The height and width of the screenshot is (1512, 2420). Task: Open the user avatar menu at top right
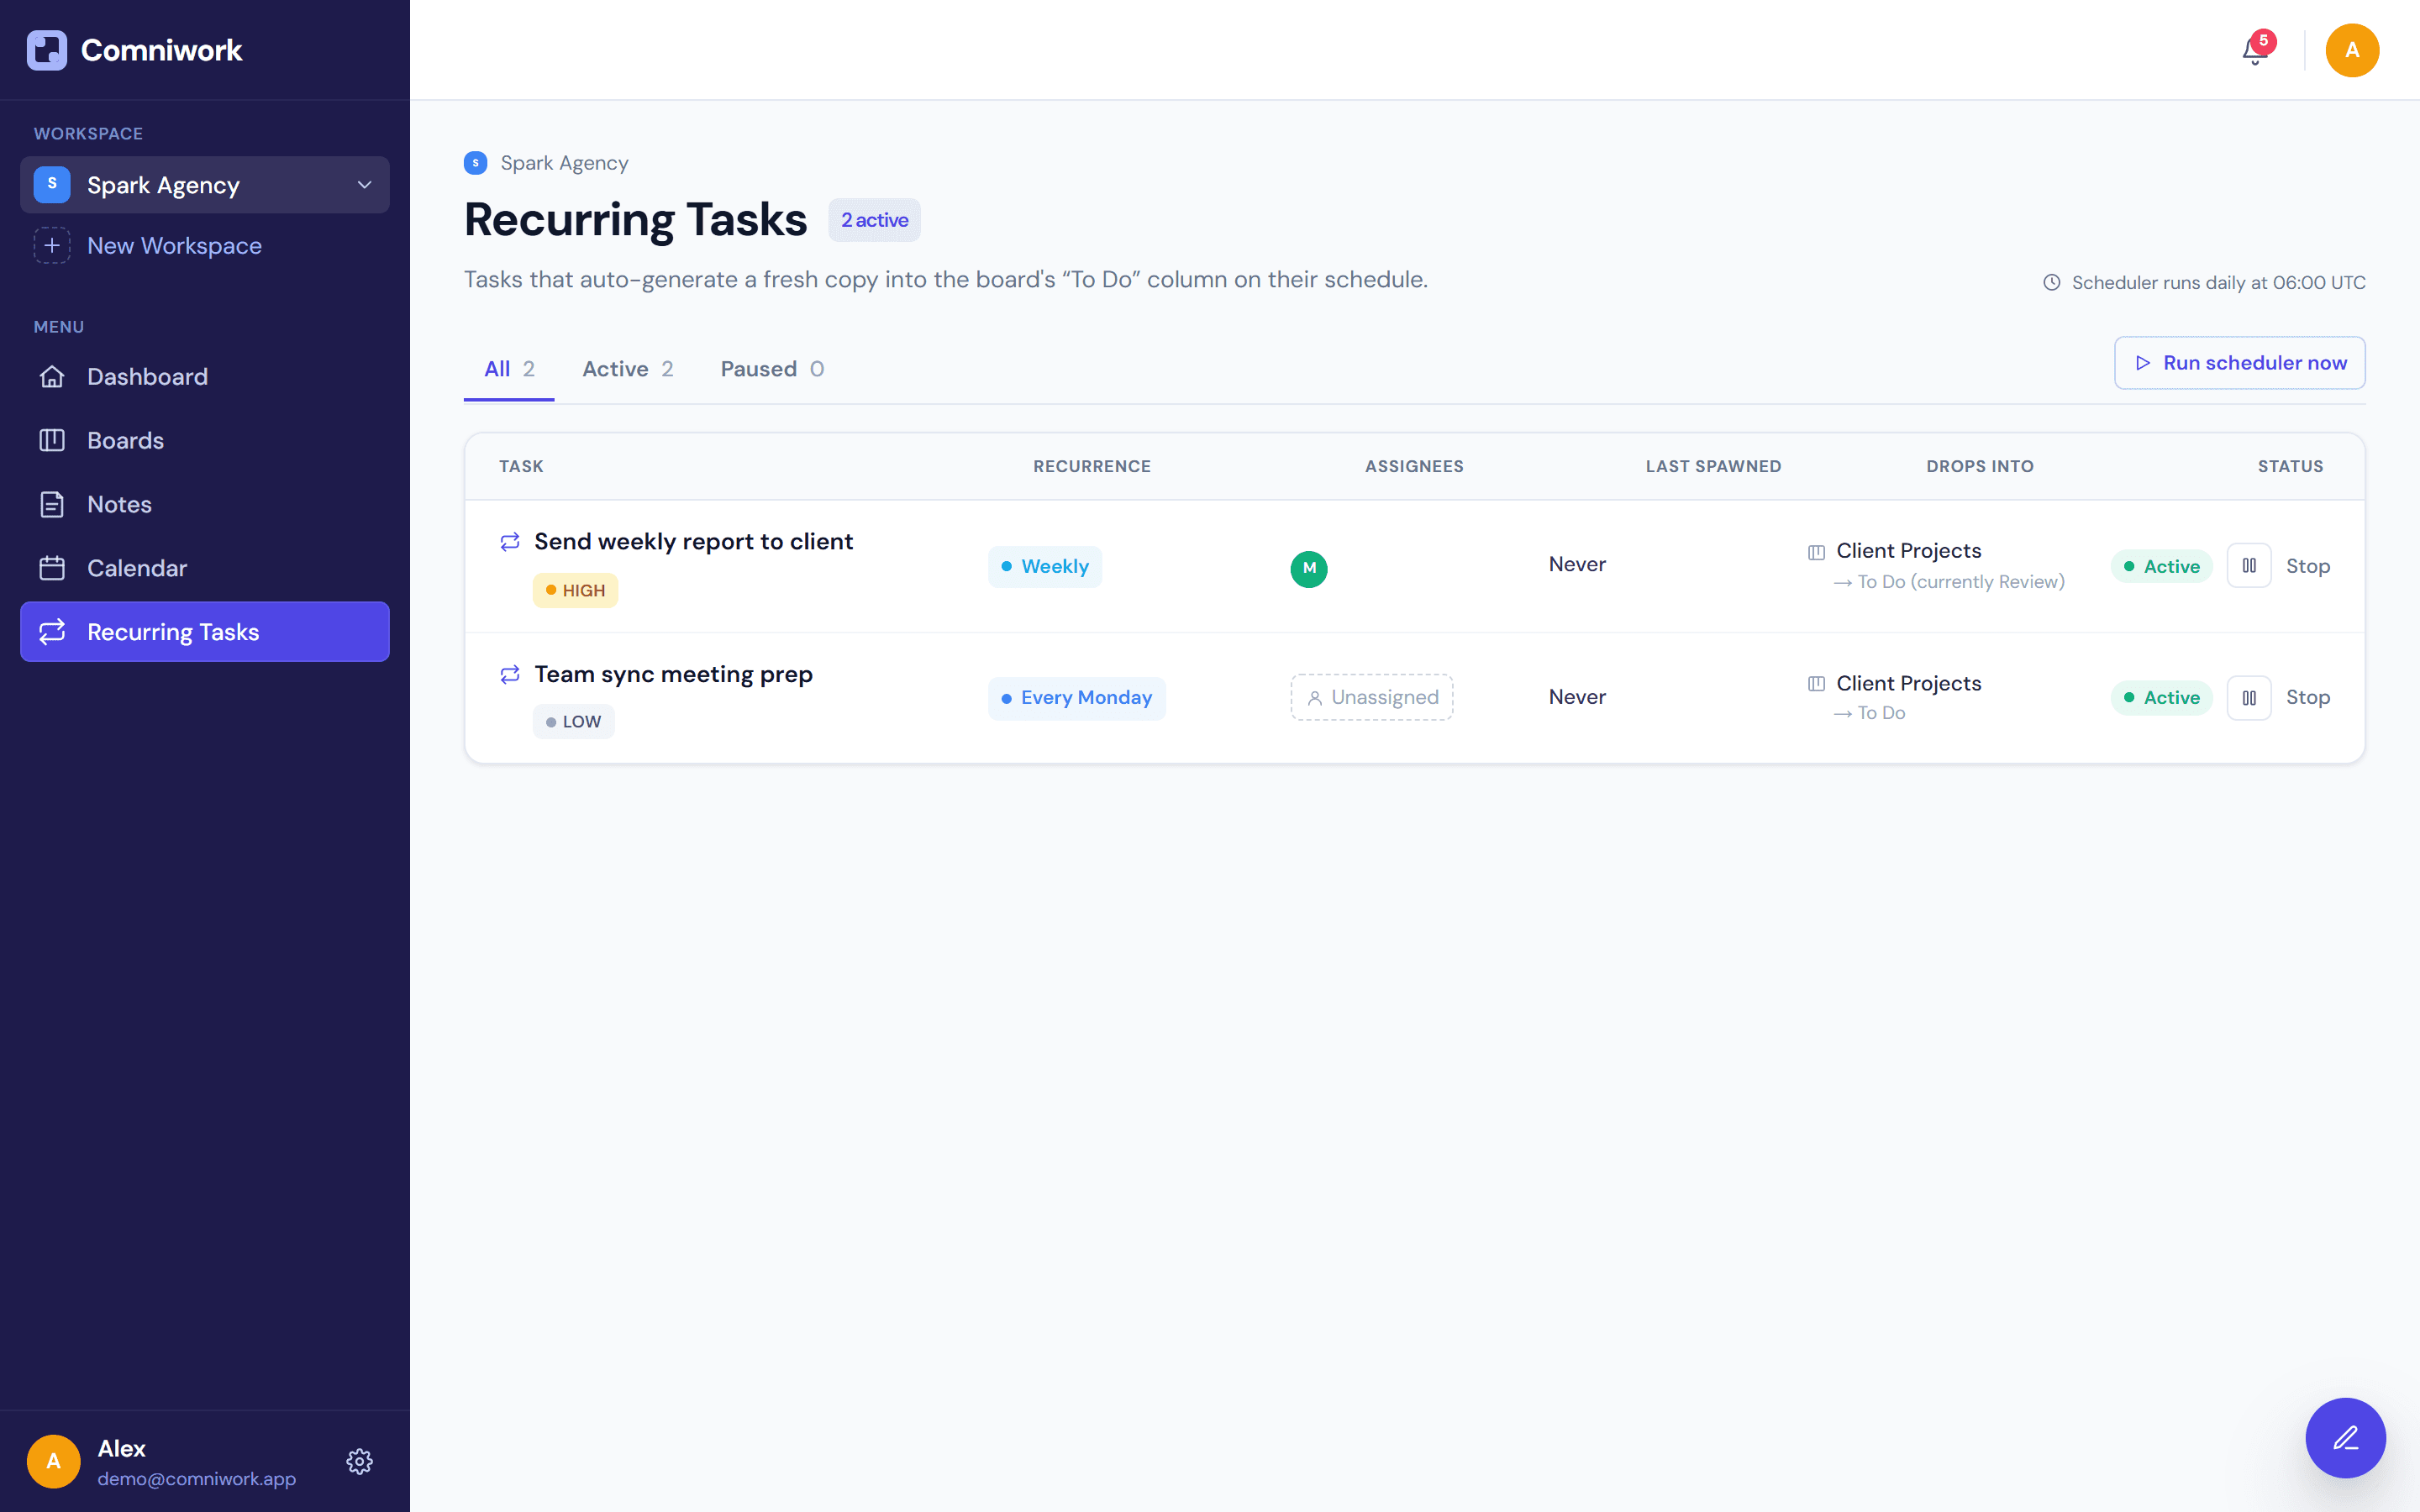tap(2351, 50)
